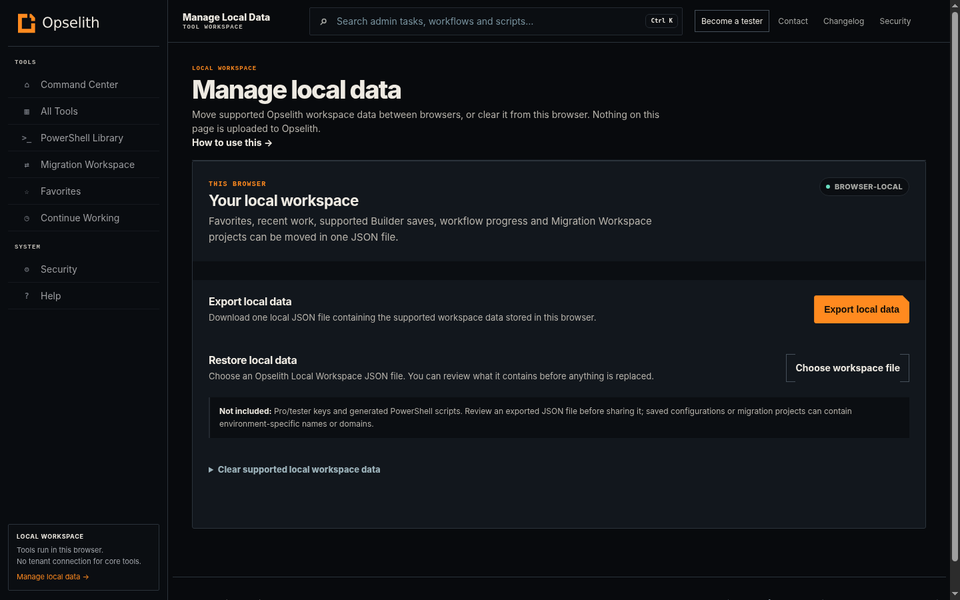Click the Continue Working clock icon
The height and width of the screenshot is (600, 960).
[26, 218]
